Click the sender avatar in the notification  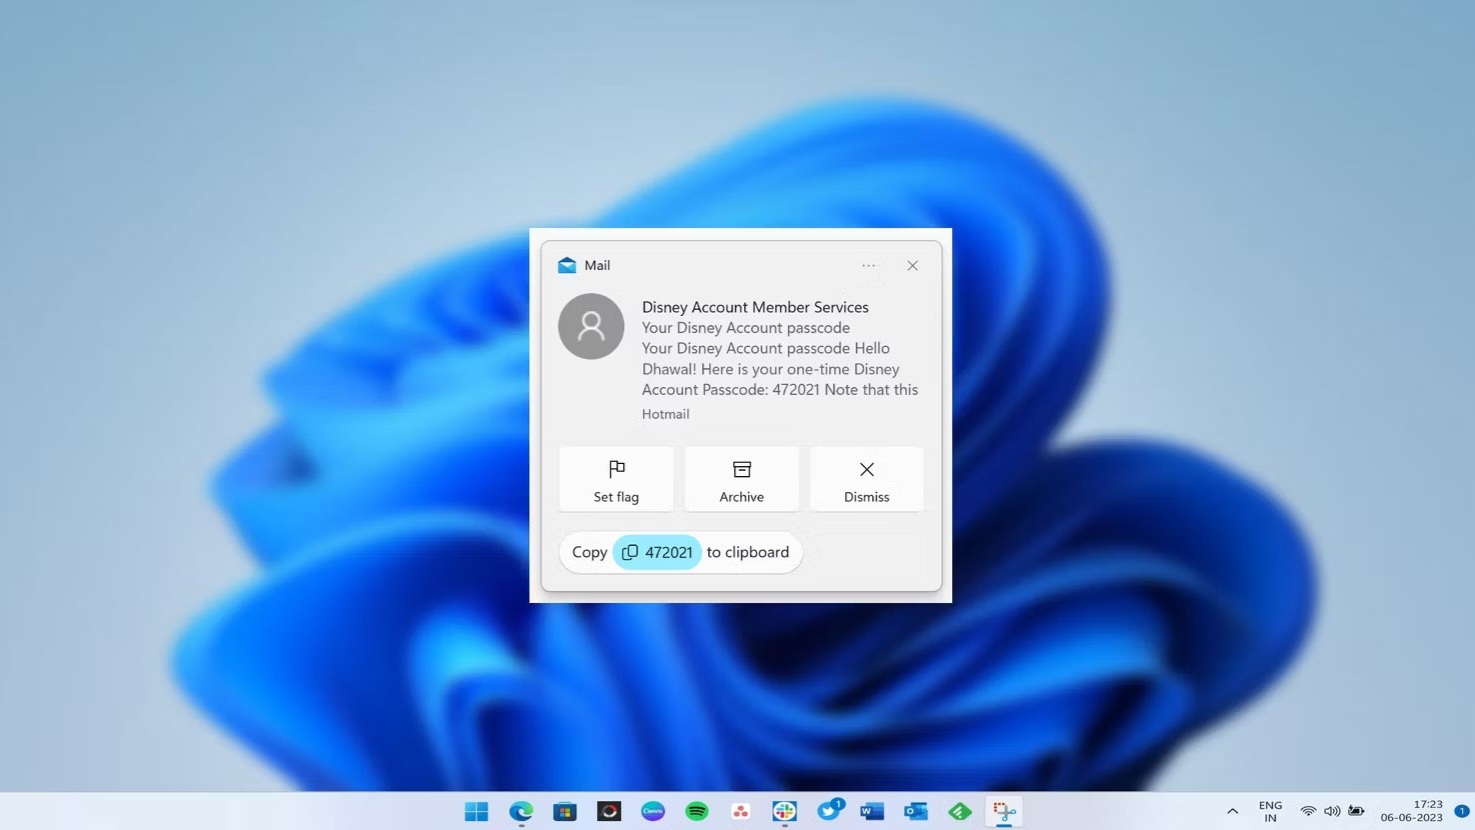pyautogui.click(x=591, y=326)
